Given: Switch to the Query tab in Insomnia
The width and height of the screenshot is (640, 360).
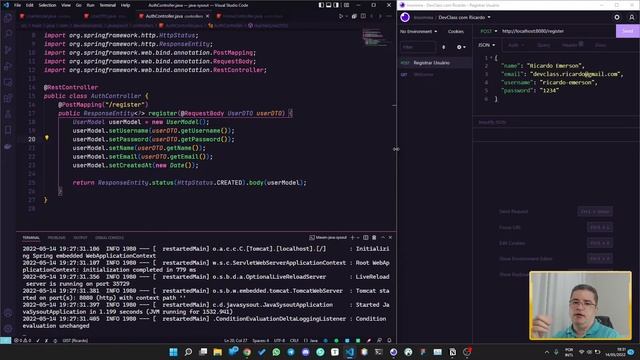Looking at the screenshot, I should point(543,45).
